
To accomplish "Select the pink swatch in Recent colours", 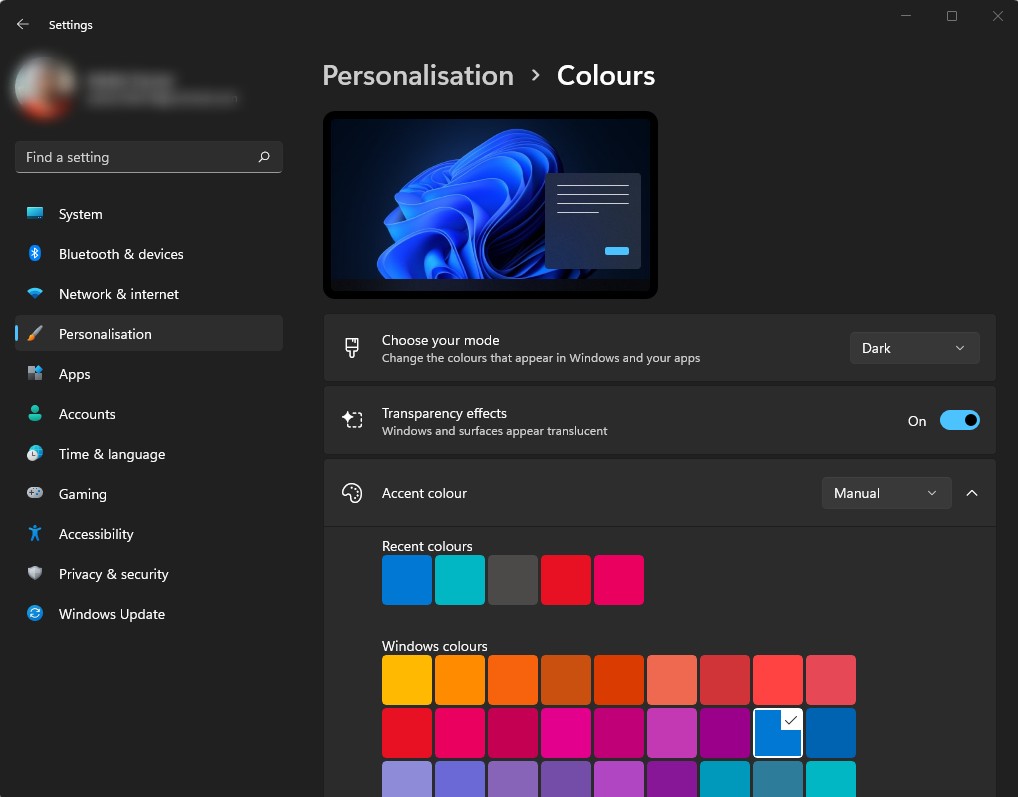I will point(619,580).
